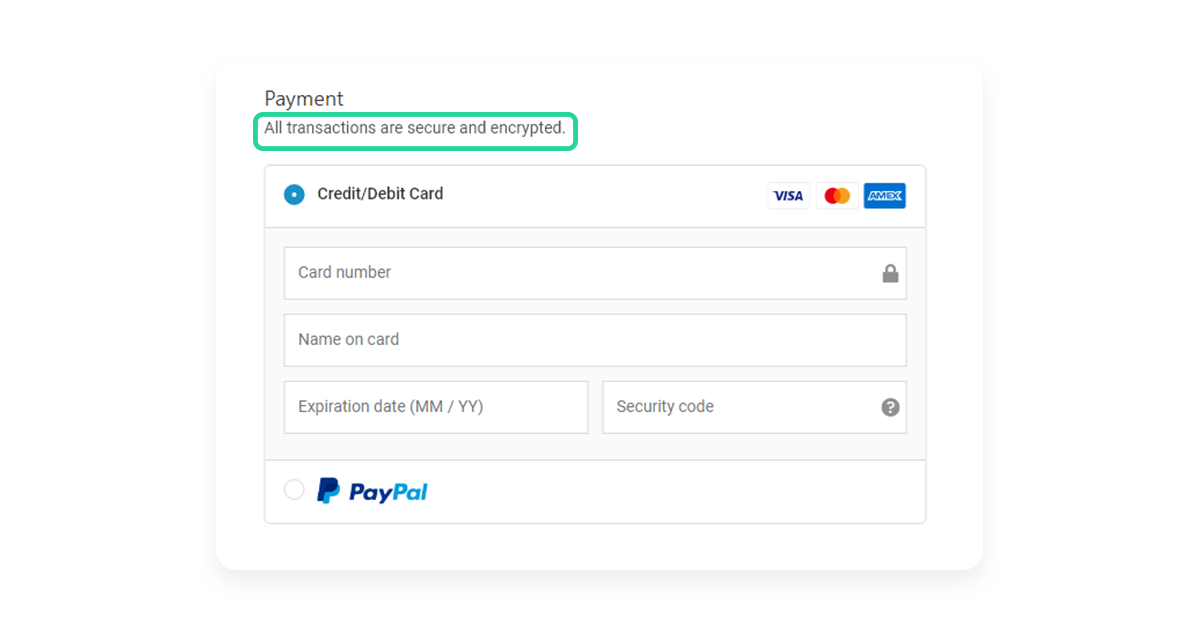Image resolution: width=1200 pixels, height=630 pixels.
Task: Select the Credit/Debit Card radio button
Action: (x=294, y=194)
